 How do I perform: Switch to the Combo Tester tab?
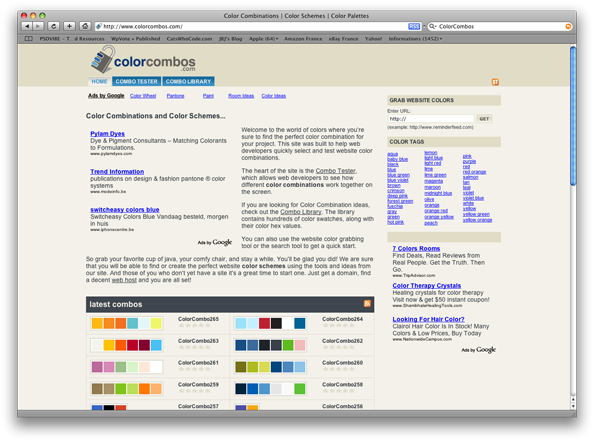click(x=136, y=81)
